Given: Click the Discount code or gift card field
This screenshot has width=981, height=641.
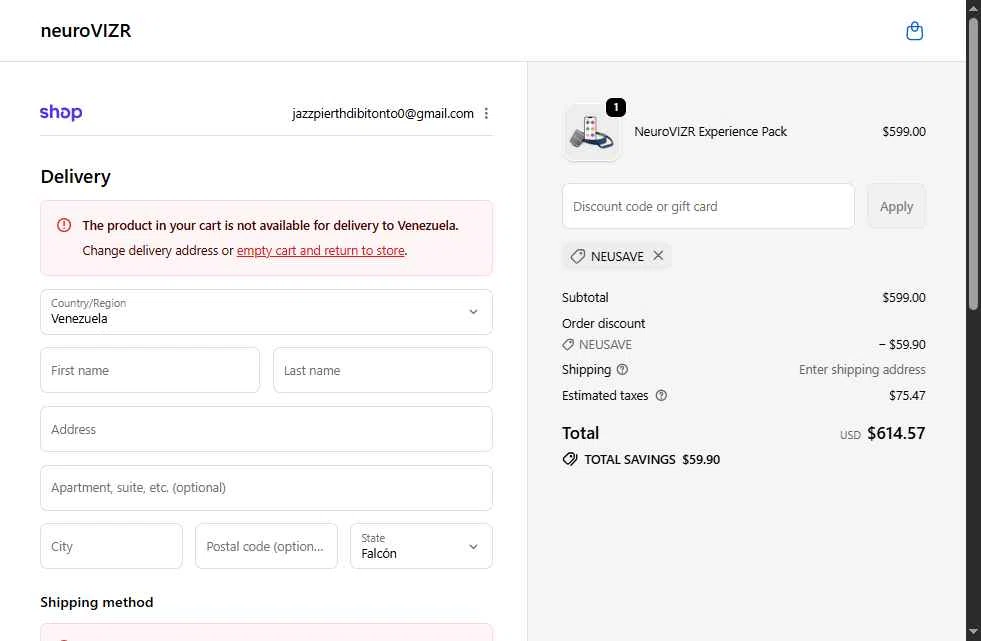Looking at the screenshot, I should [x=708, y=206].
